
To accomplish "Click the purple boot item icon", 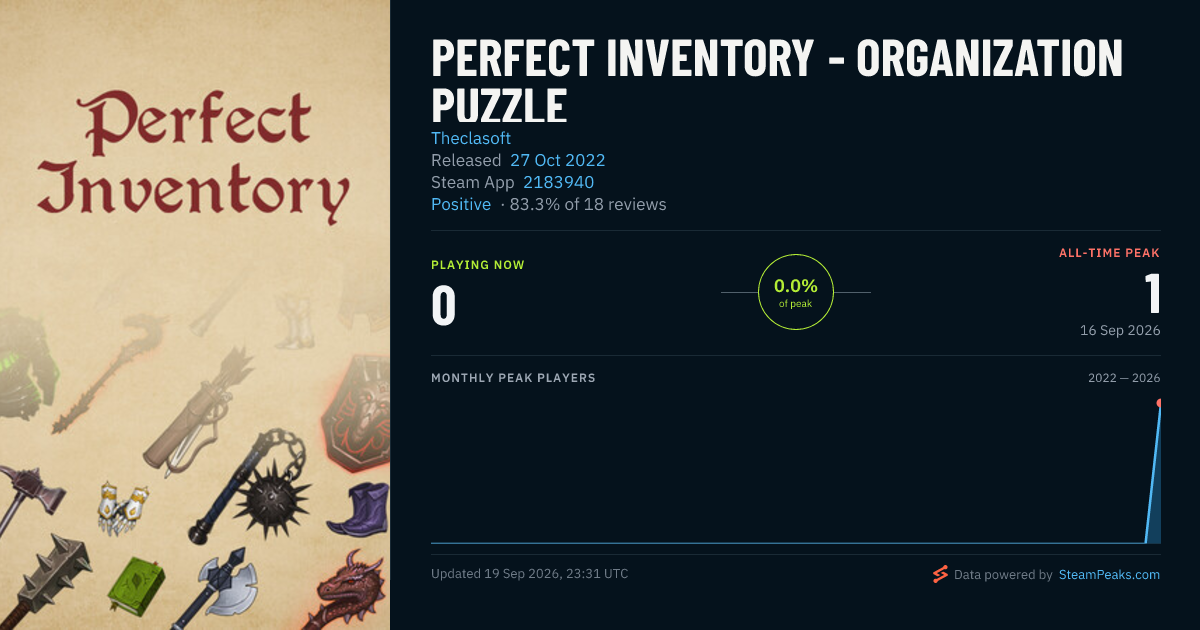I will (x=358, y=509).
